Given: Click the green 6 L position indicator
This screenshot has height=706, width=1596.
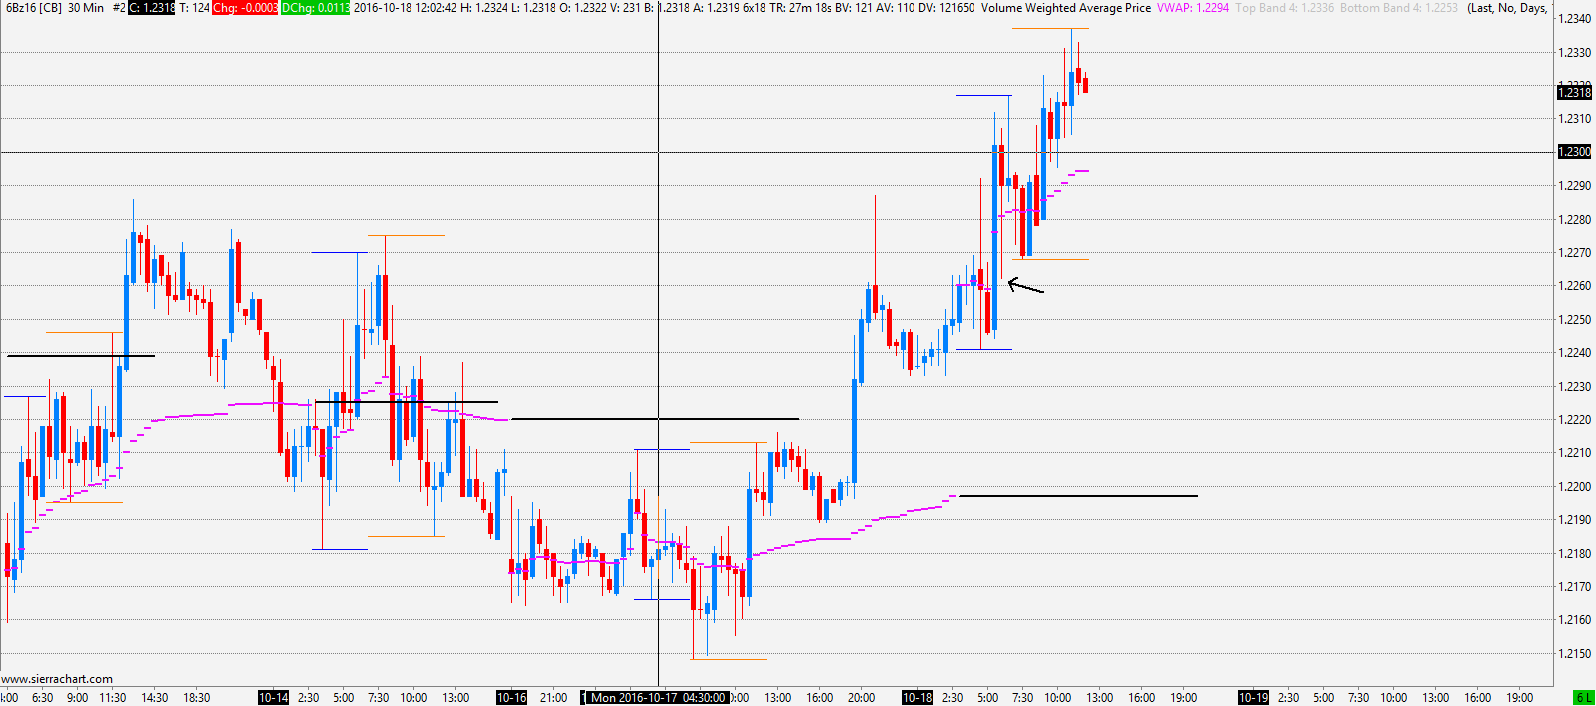Looking at the screenshot, I should 1583,697.
